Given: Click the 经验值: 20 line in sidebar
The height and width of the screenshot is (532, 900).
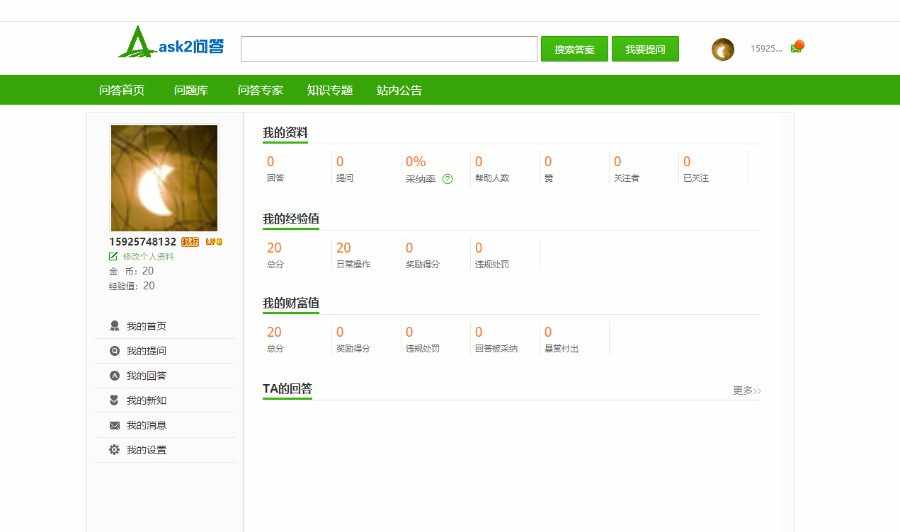Looking at the screenshot, I should coord(131,286).
